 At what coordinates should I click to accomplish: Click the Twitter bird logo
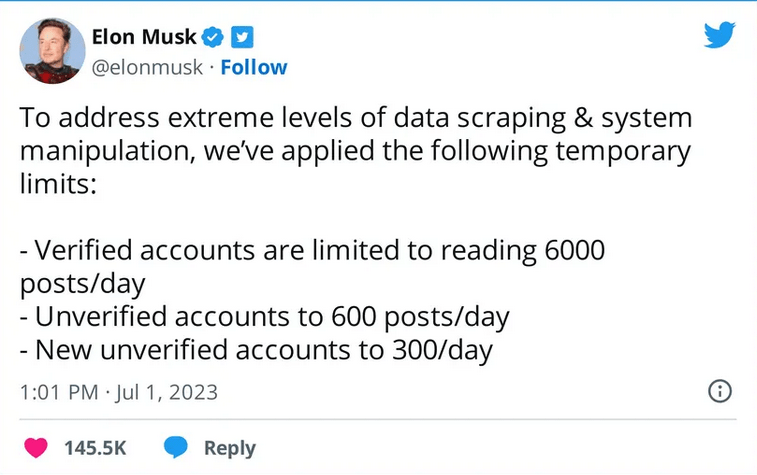pos(719,35)
